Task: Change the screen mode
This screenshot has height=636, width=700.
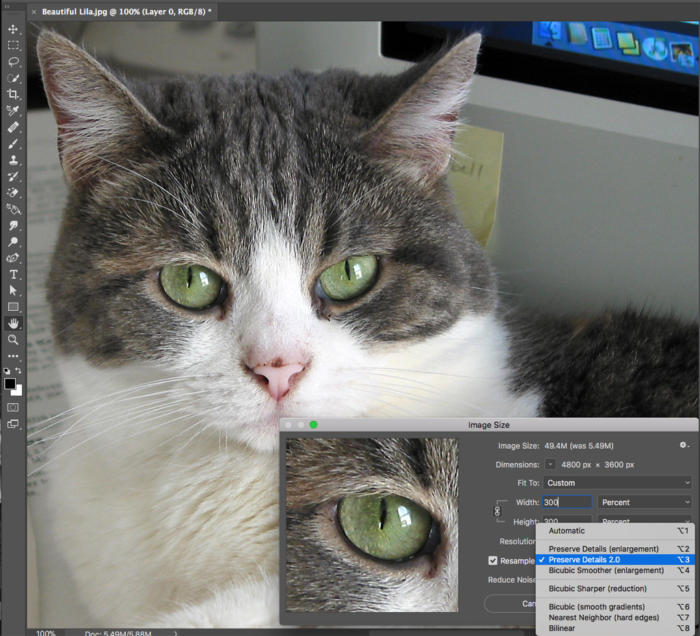Action: click(x=13, y=424)
